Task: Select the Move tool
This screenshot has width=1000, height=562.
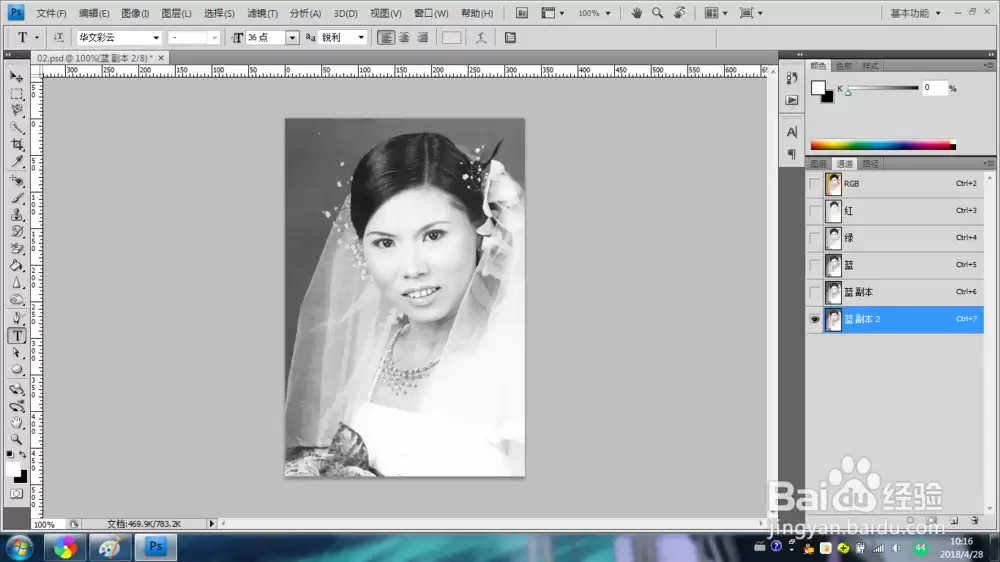Action: pyautogui.click(x=17, y=77)
